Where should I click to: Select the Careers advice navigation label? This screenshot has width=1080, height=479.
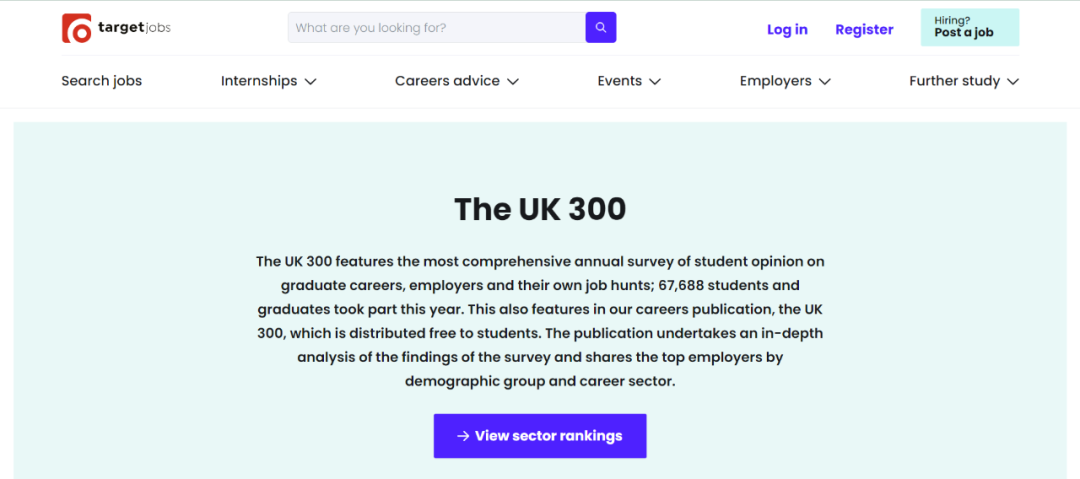point(447,81)
